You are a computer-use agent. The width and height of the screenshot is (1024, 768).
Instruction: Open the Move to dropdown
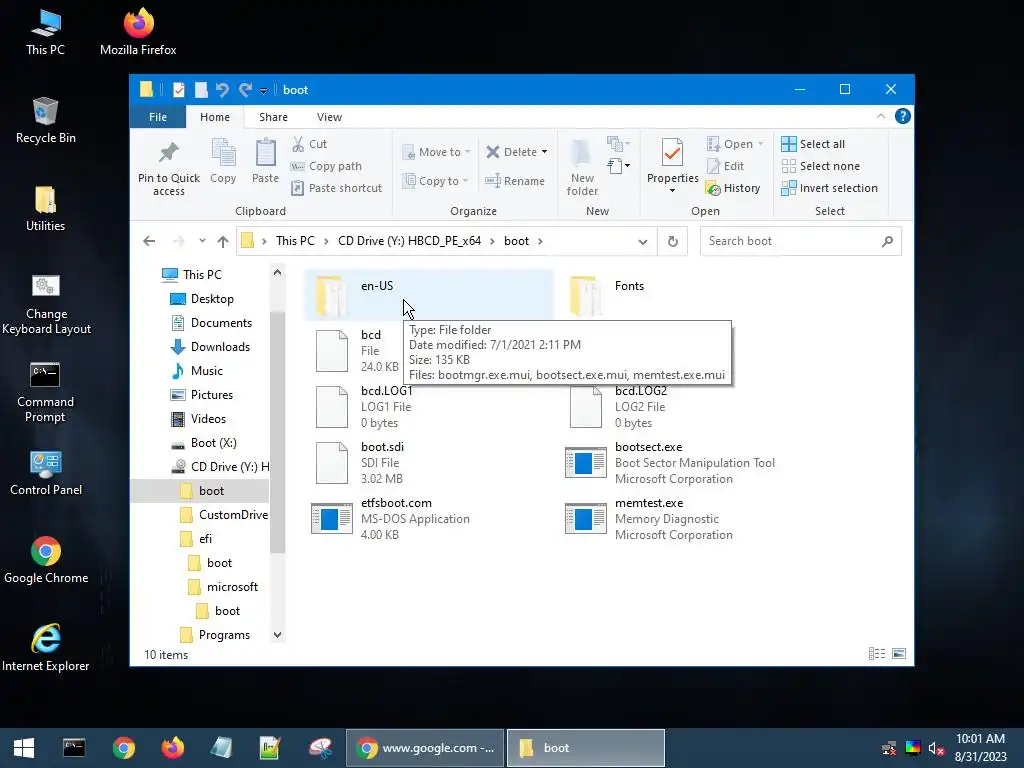pos(436,152)
